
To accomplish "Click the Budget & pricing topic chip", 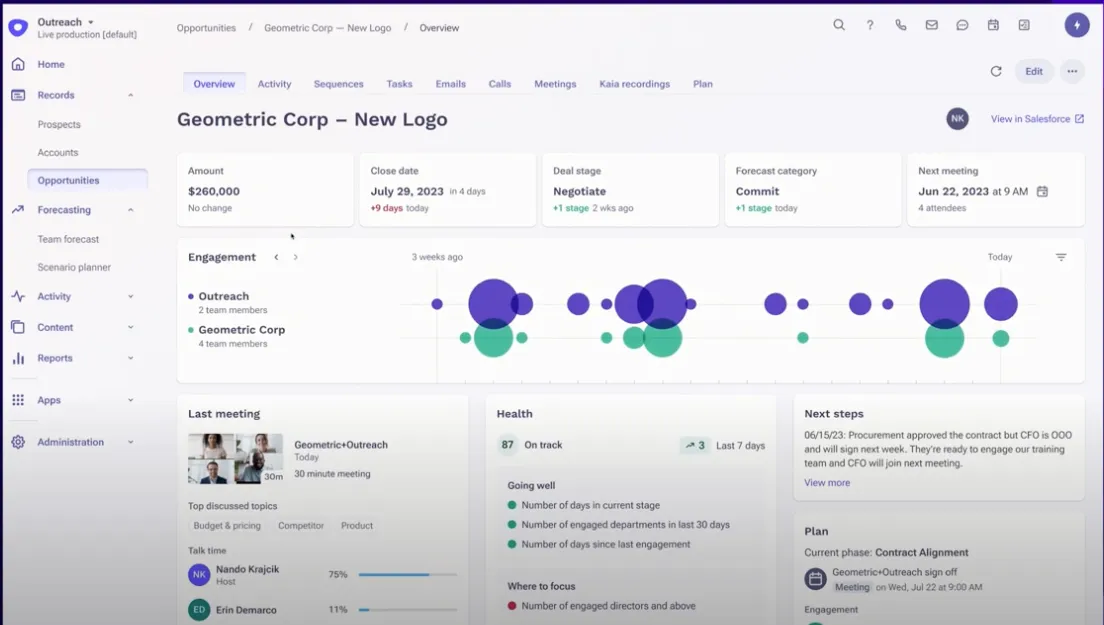I will 227,526.
